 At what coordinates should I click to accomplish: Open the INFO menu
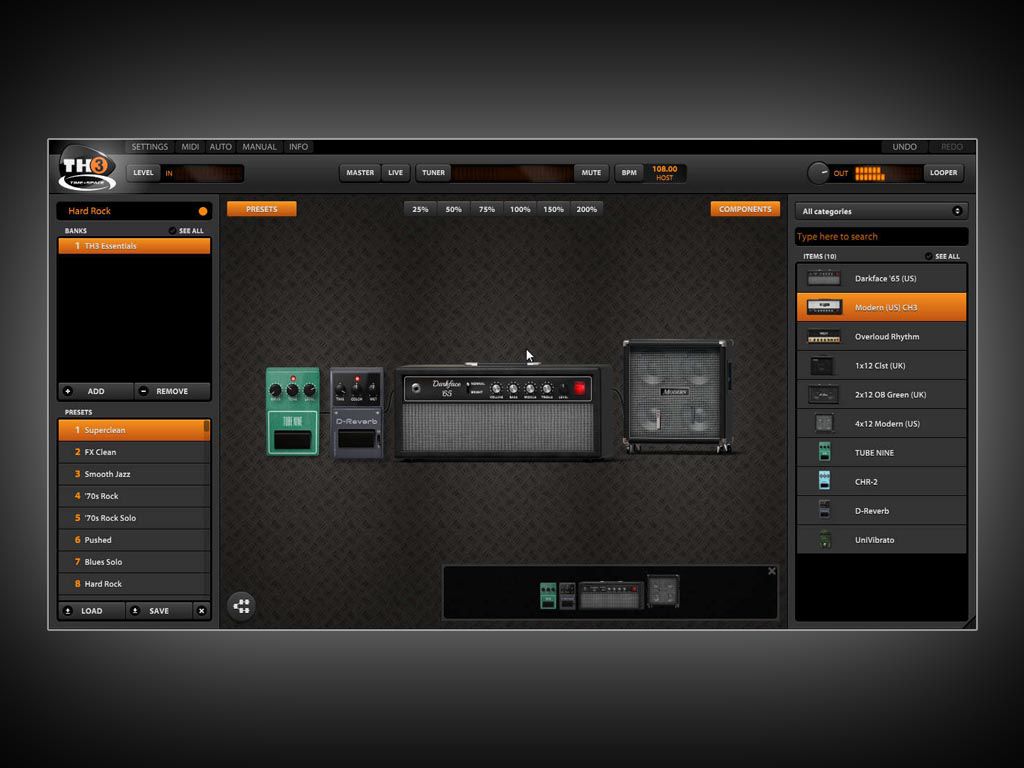click(298, 147)
